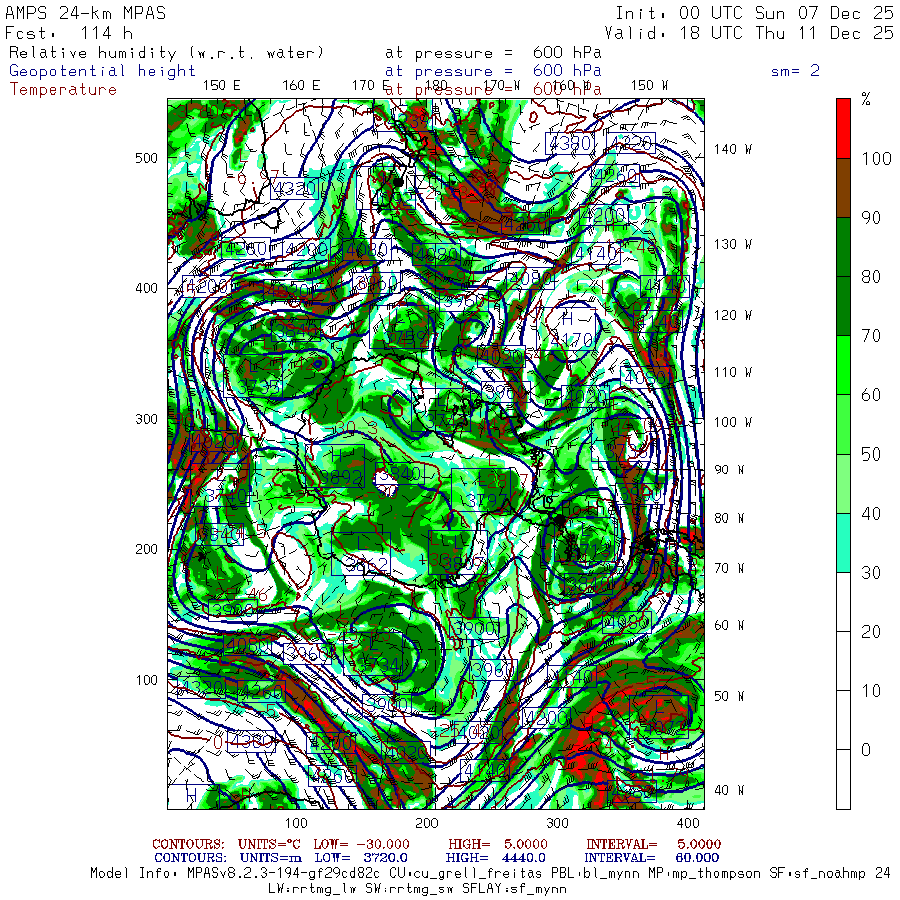
Task: Click the blue 'Geopotential height' label
Action: 102,71
